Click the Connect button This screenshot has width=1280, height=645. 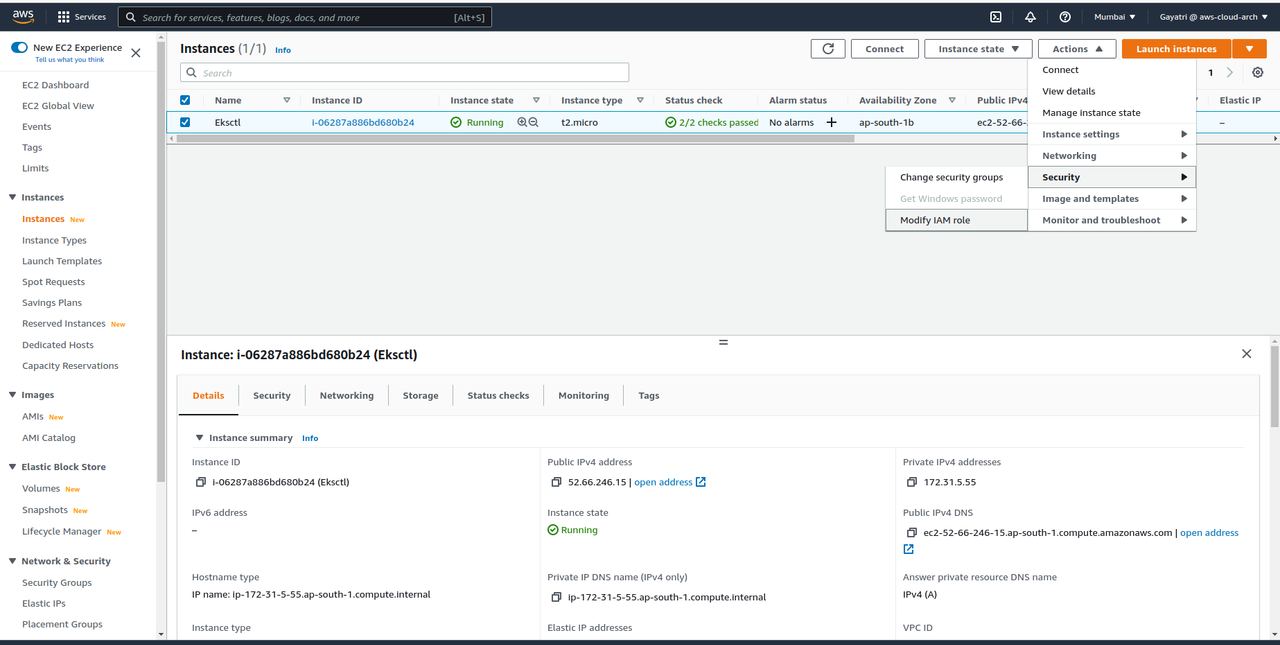point(884,49)
